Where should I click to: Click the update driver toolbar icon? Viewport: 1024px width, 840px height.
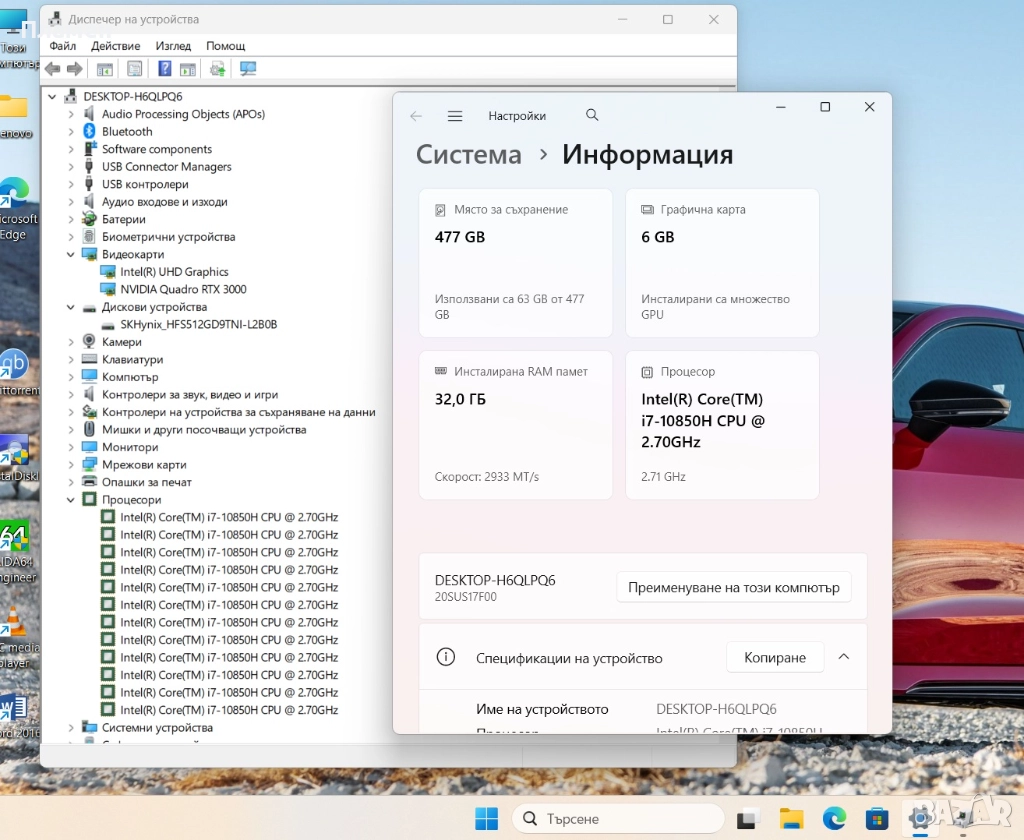(217, 69)
